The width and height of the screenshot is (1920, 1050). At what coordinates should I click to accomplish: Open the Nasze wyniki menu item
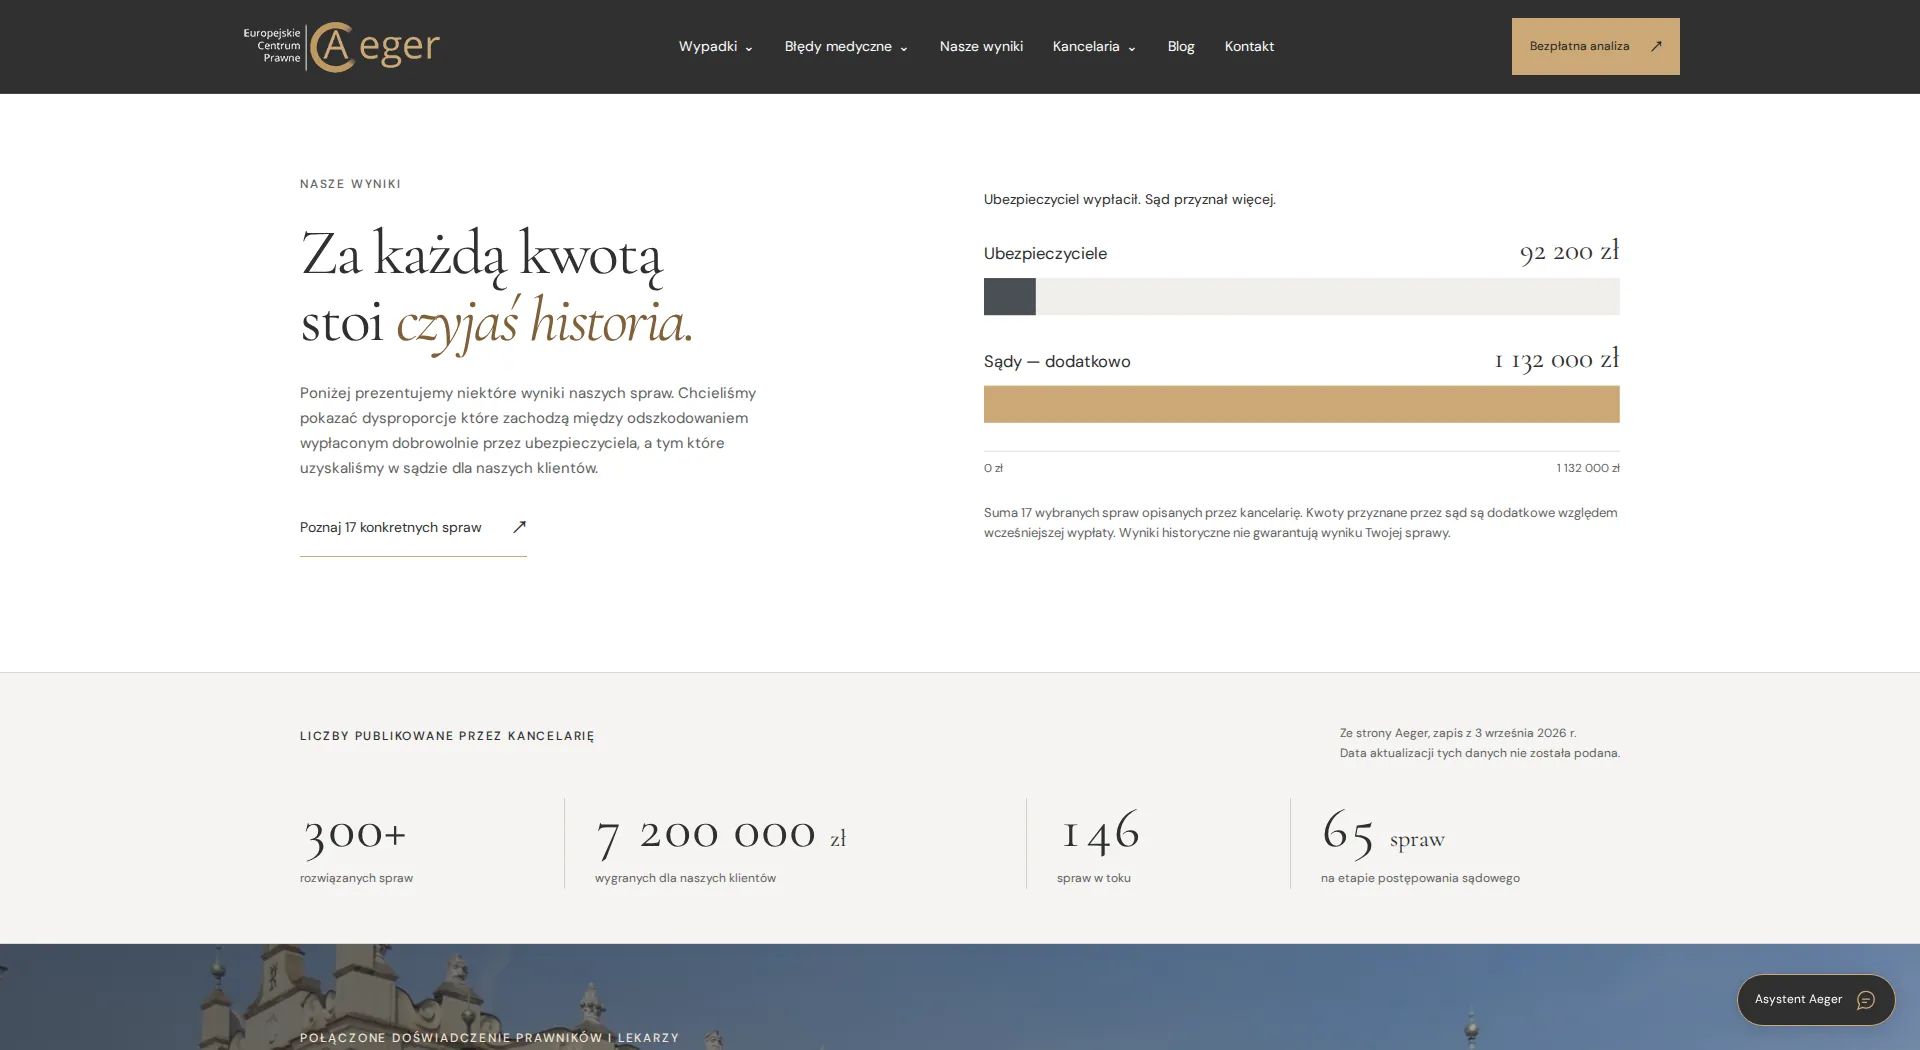(x=981, y=46)
